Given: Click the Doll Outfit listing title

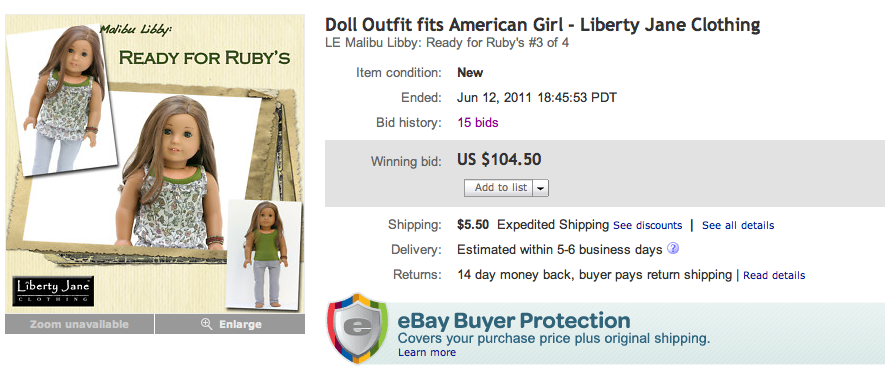Looking at the screenshot, I should (542, 25).
